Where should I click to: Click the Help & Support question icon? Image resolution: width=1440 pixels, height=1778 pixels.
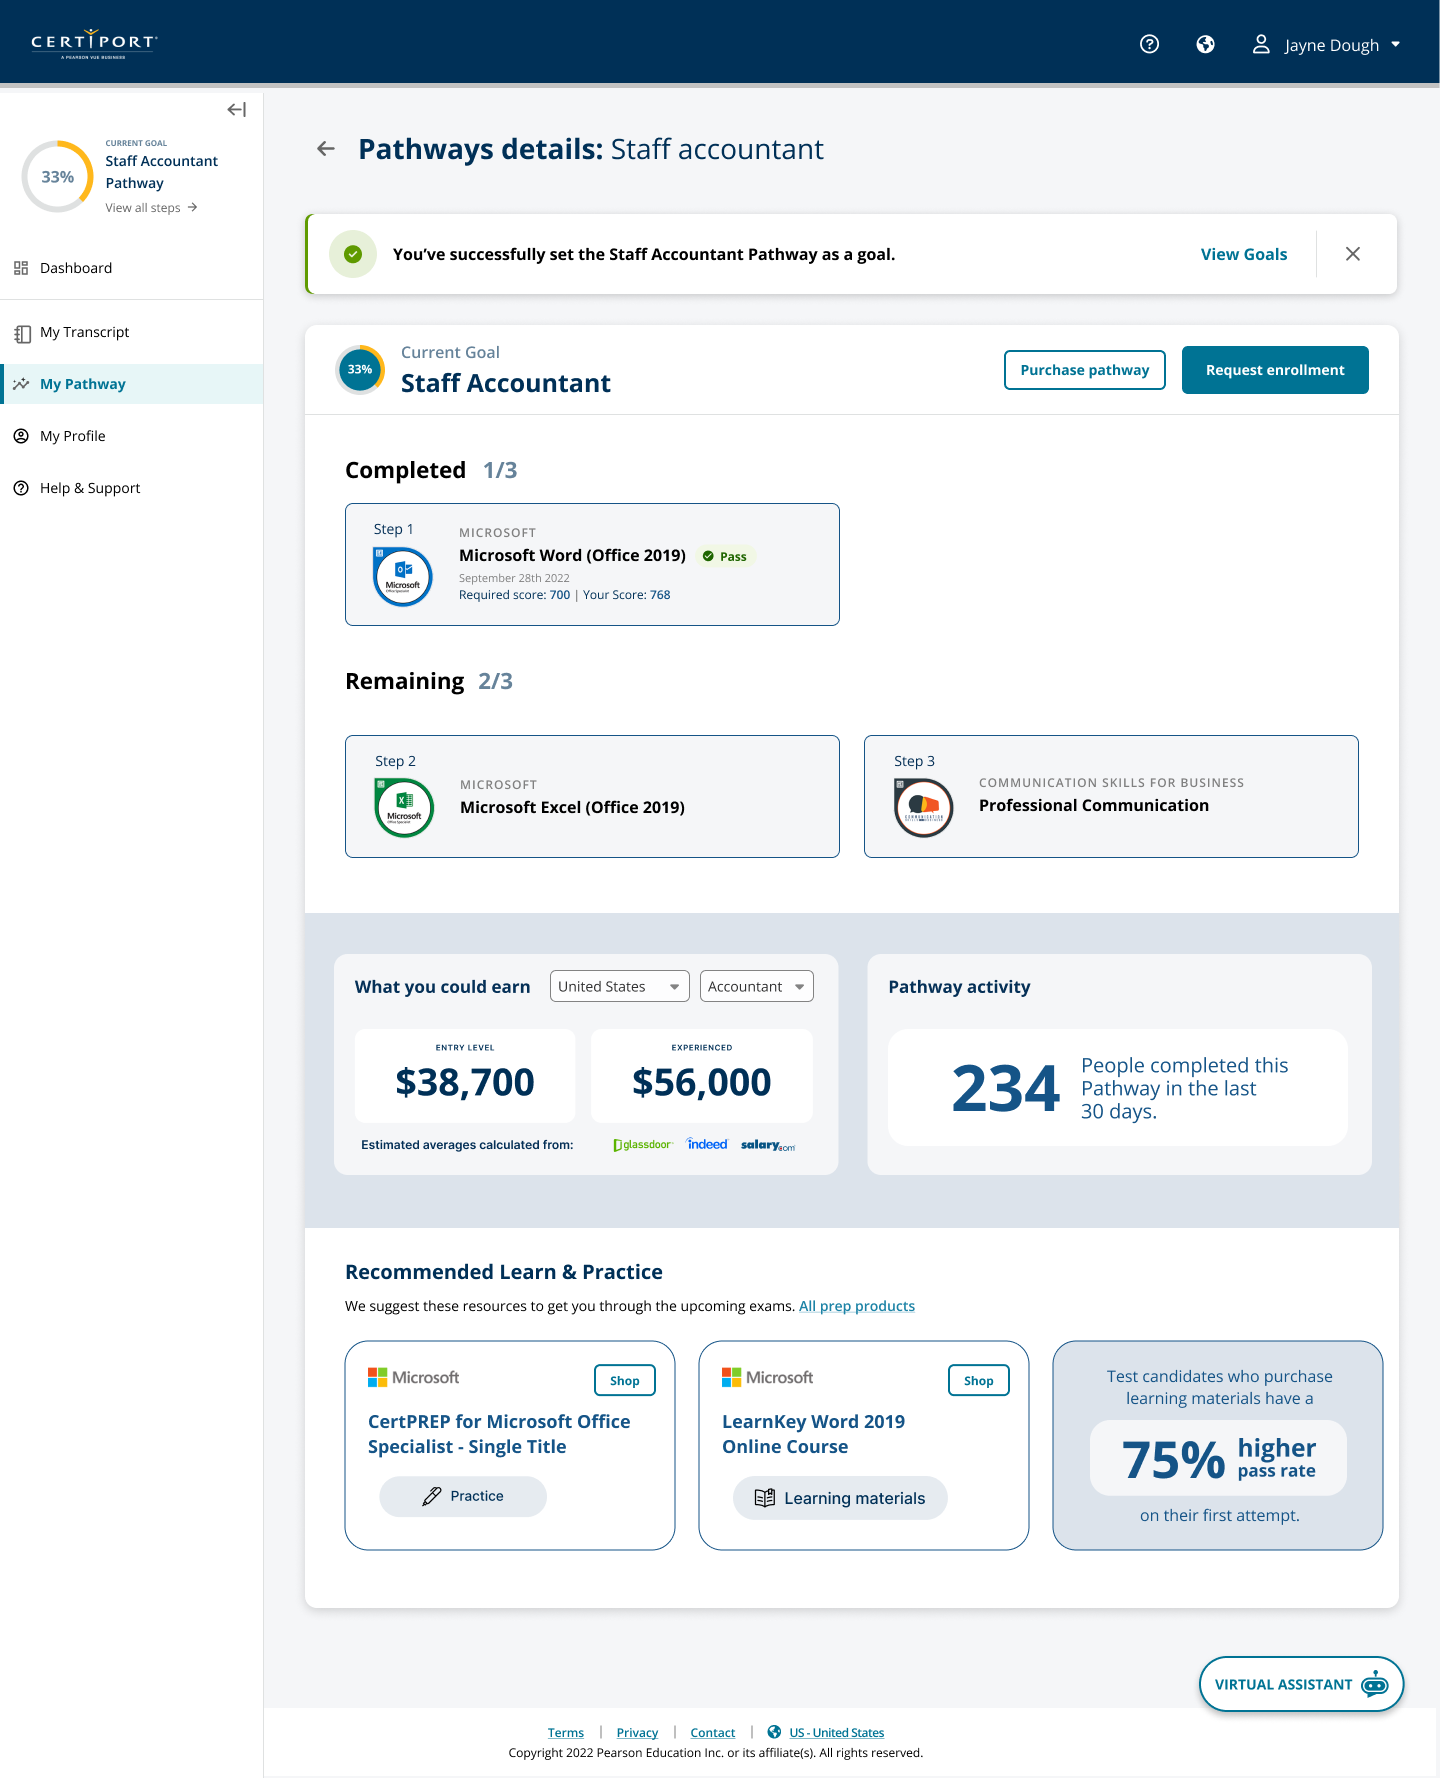click(21, 488)
